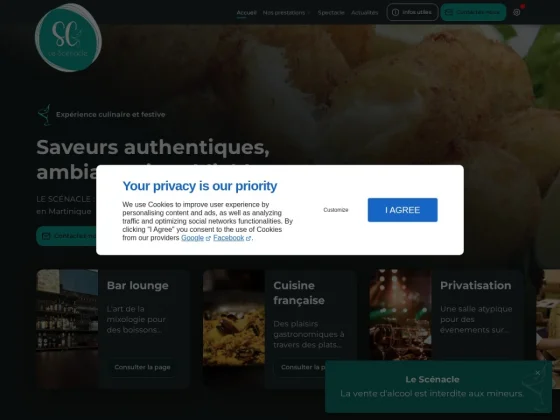Click the Infos utiles header button
Viewport: 560px width, 420px height.
pyautogui.click(x=412, y=12)
